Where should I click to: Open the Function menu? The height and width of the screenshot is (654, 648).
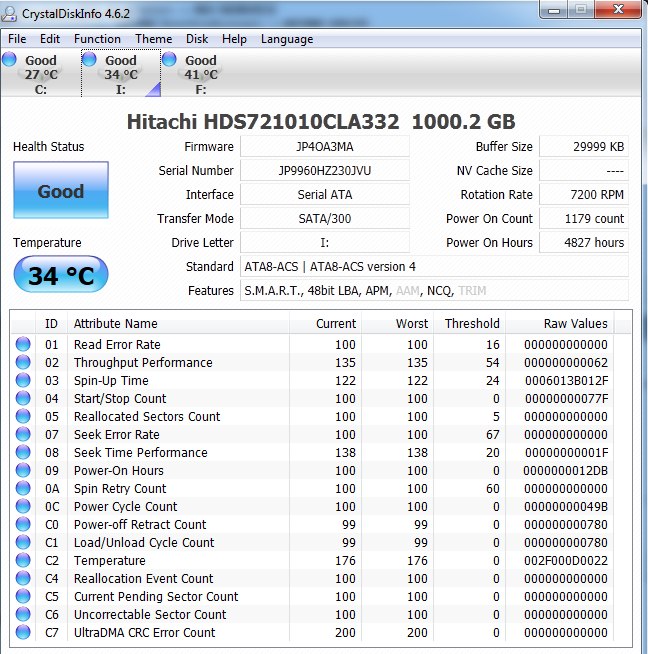tap(97, 39)
